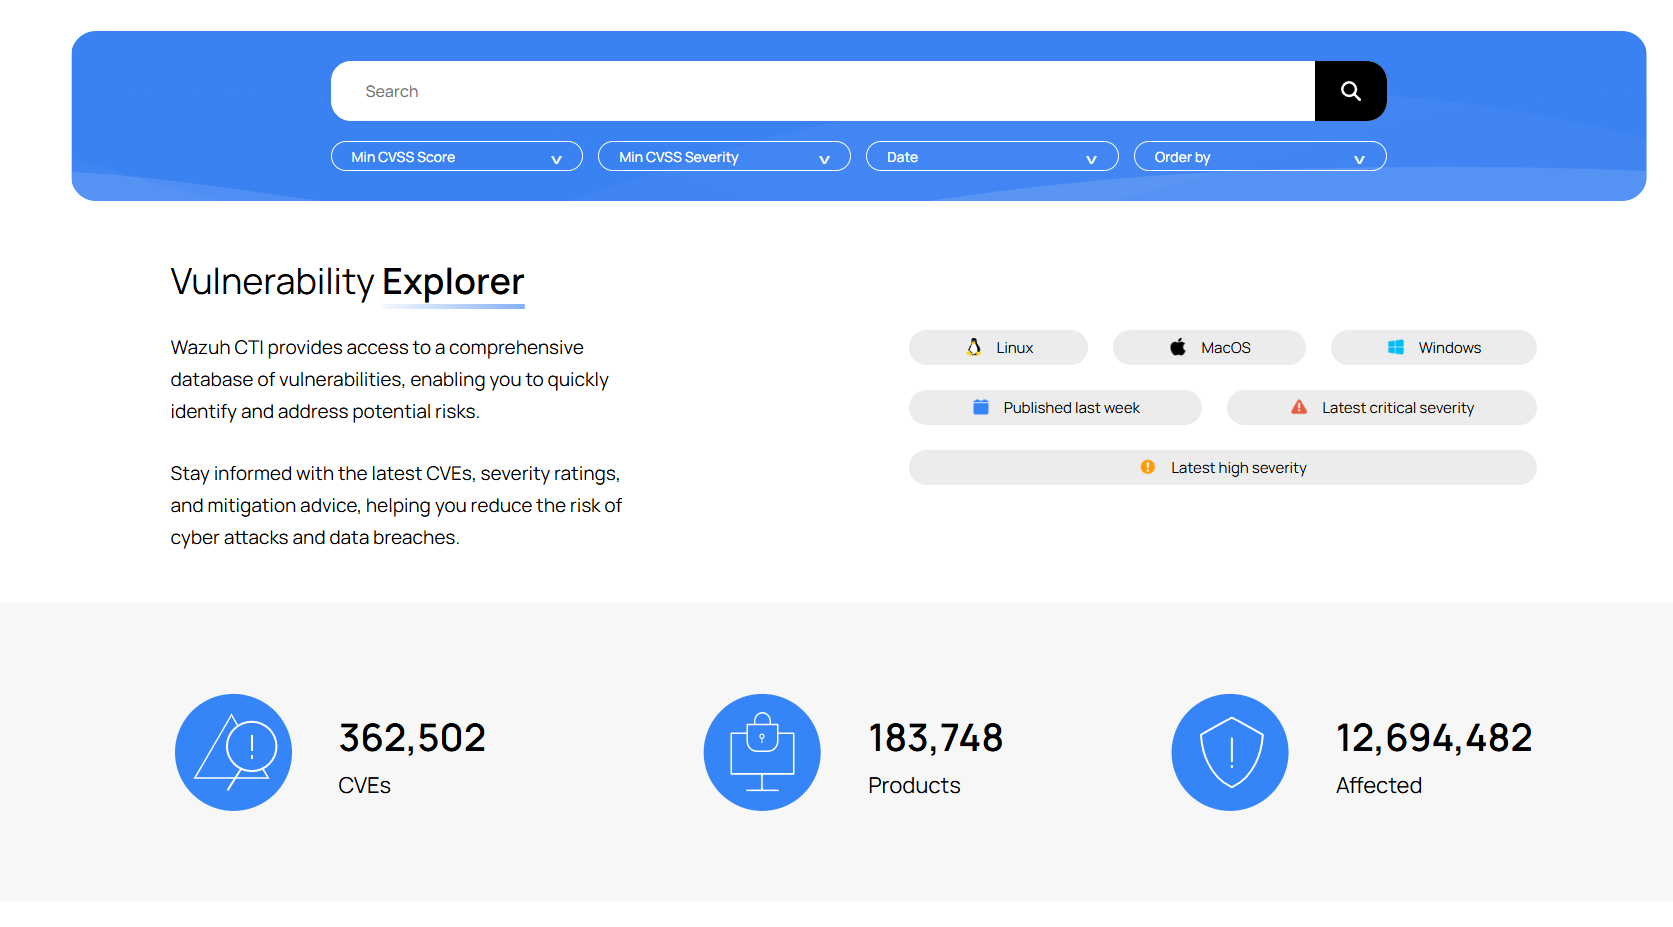Open the Order by dropdown

click(x=1260, y=157)
